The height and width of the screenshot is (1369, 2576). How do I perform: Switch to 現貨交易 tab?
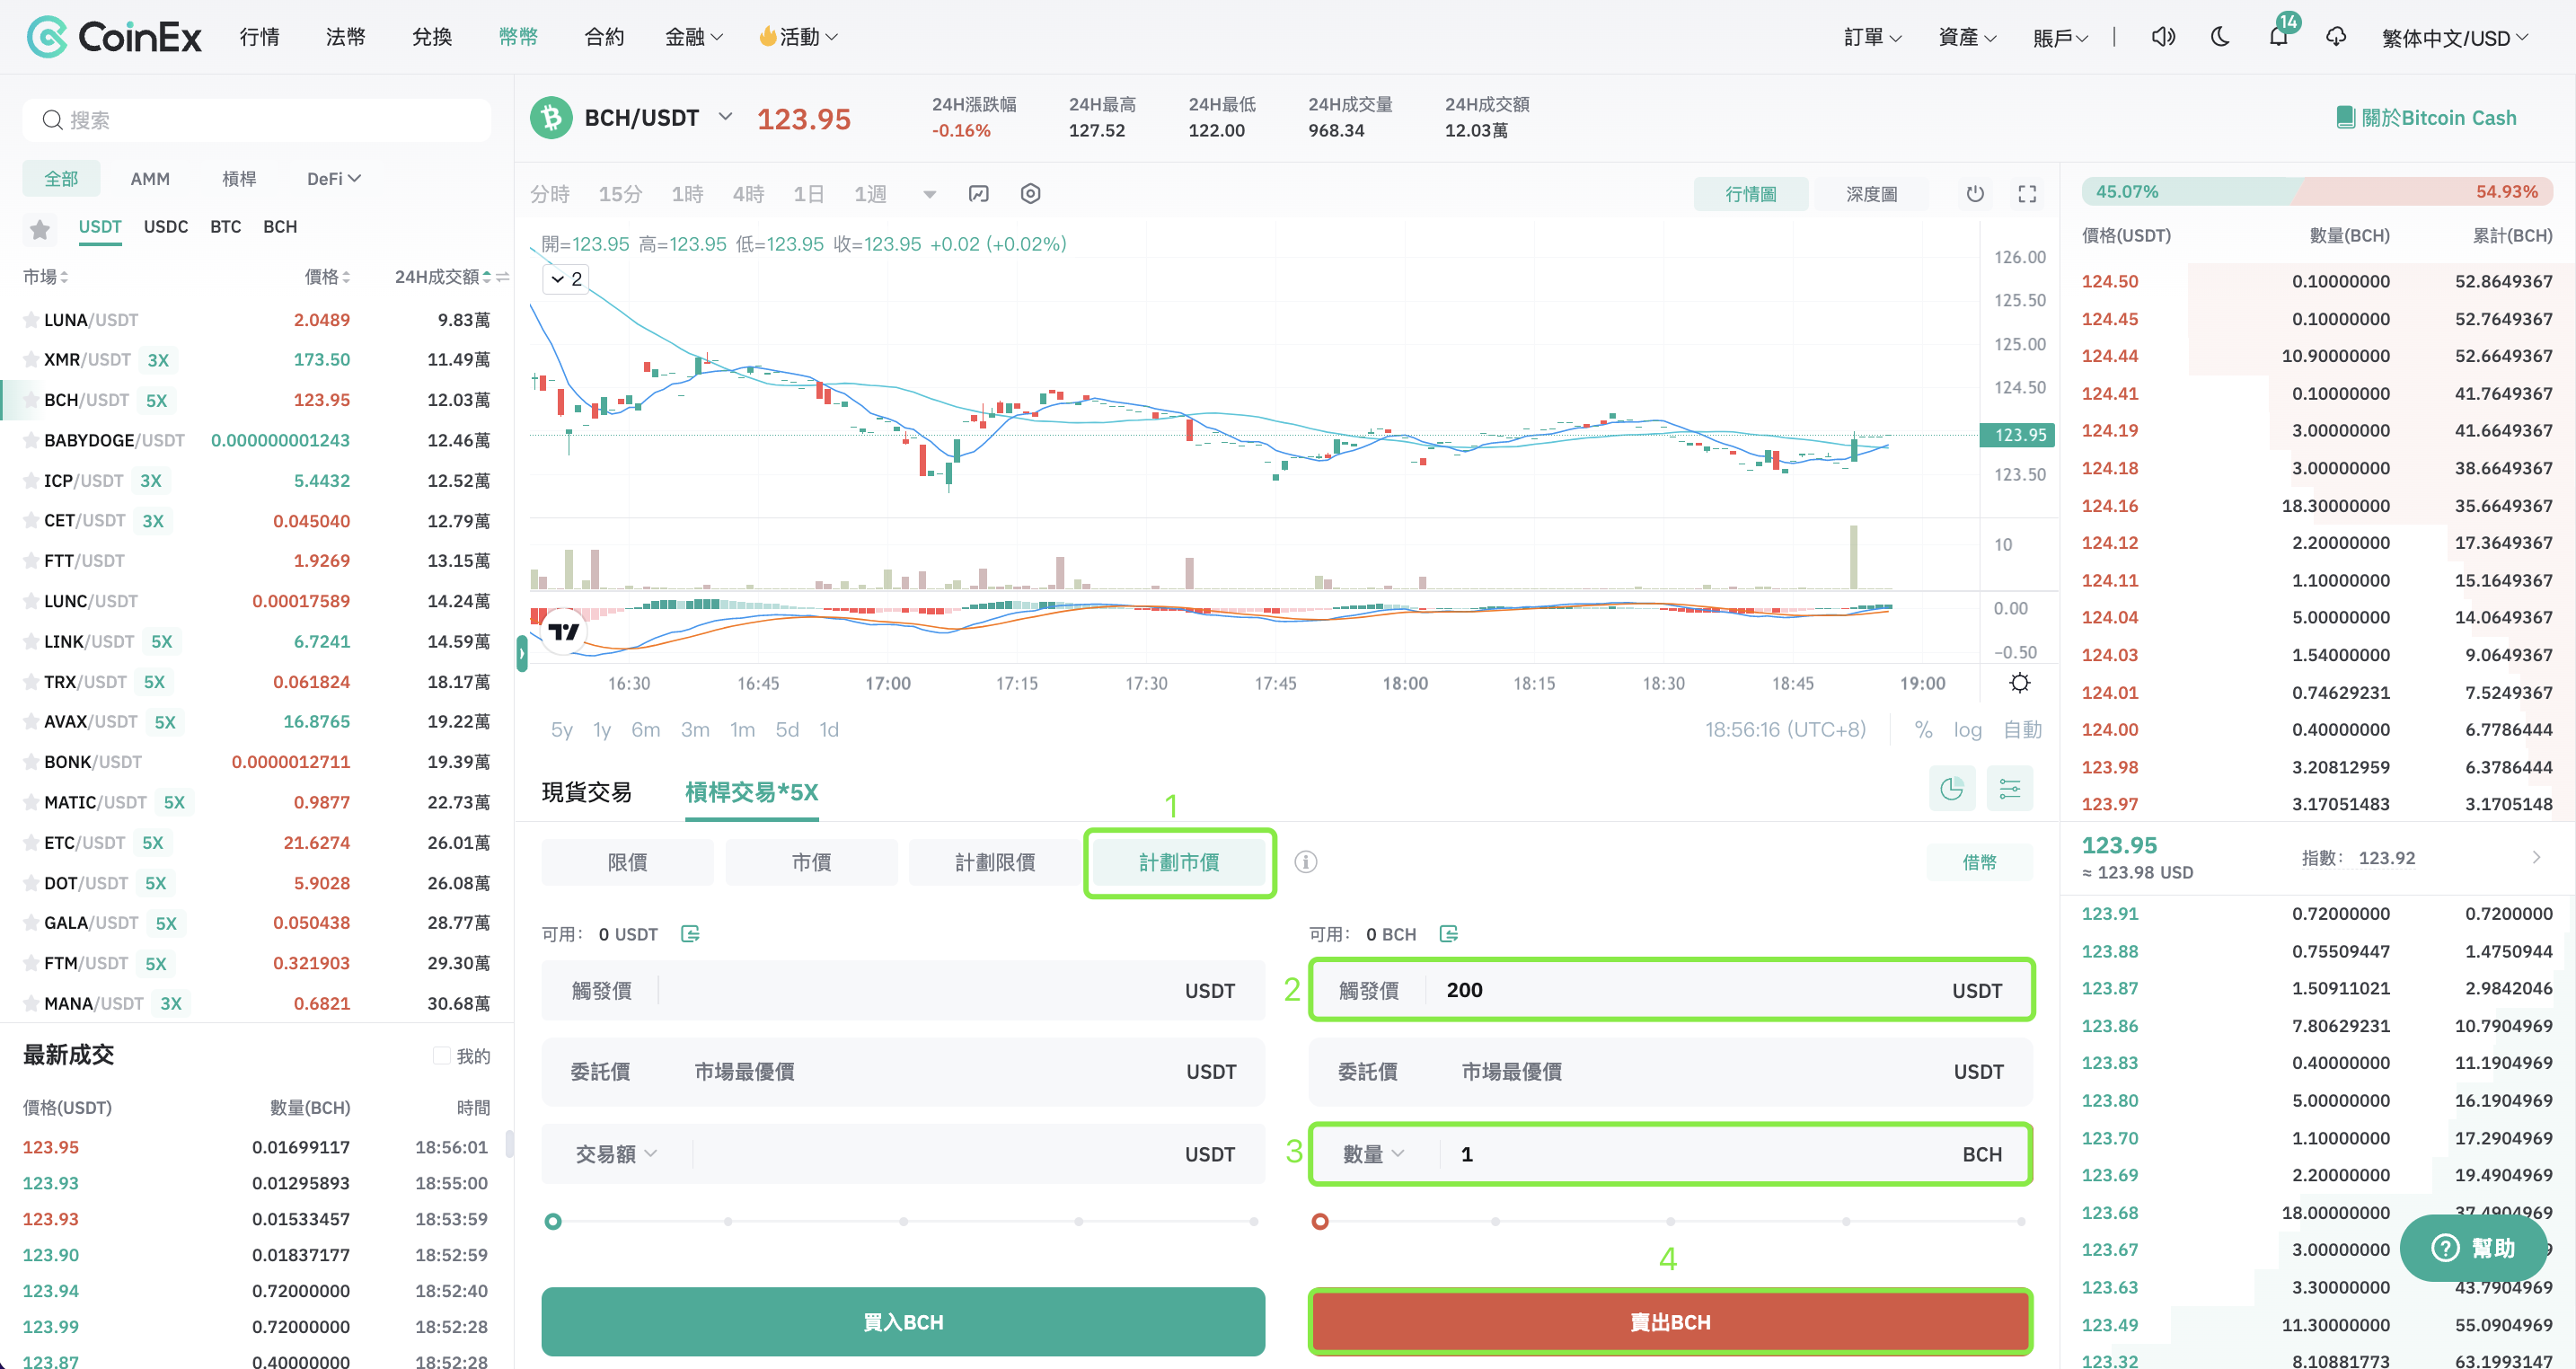(587, 792)
